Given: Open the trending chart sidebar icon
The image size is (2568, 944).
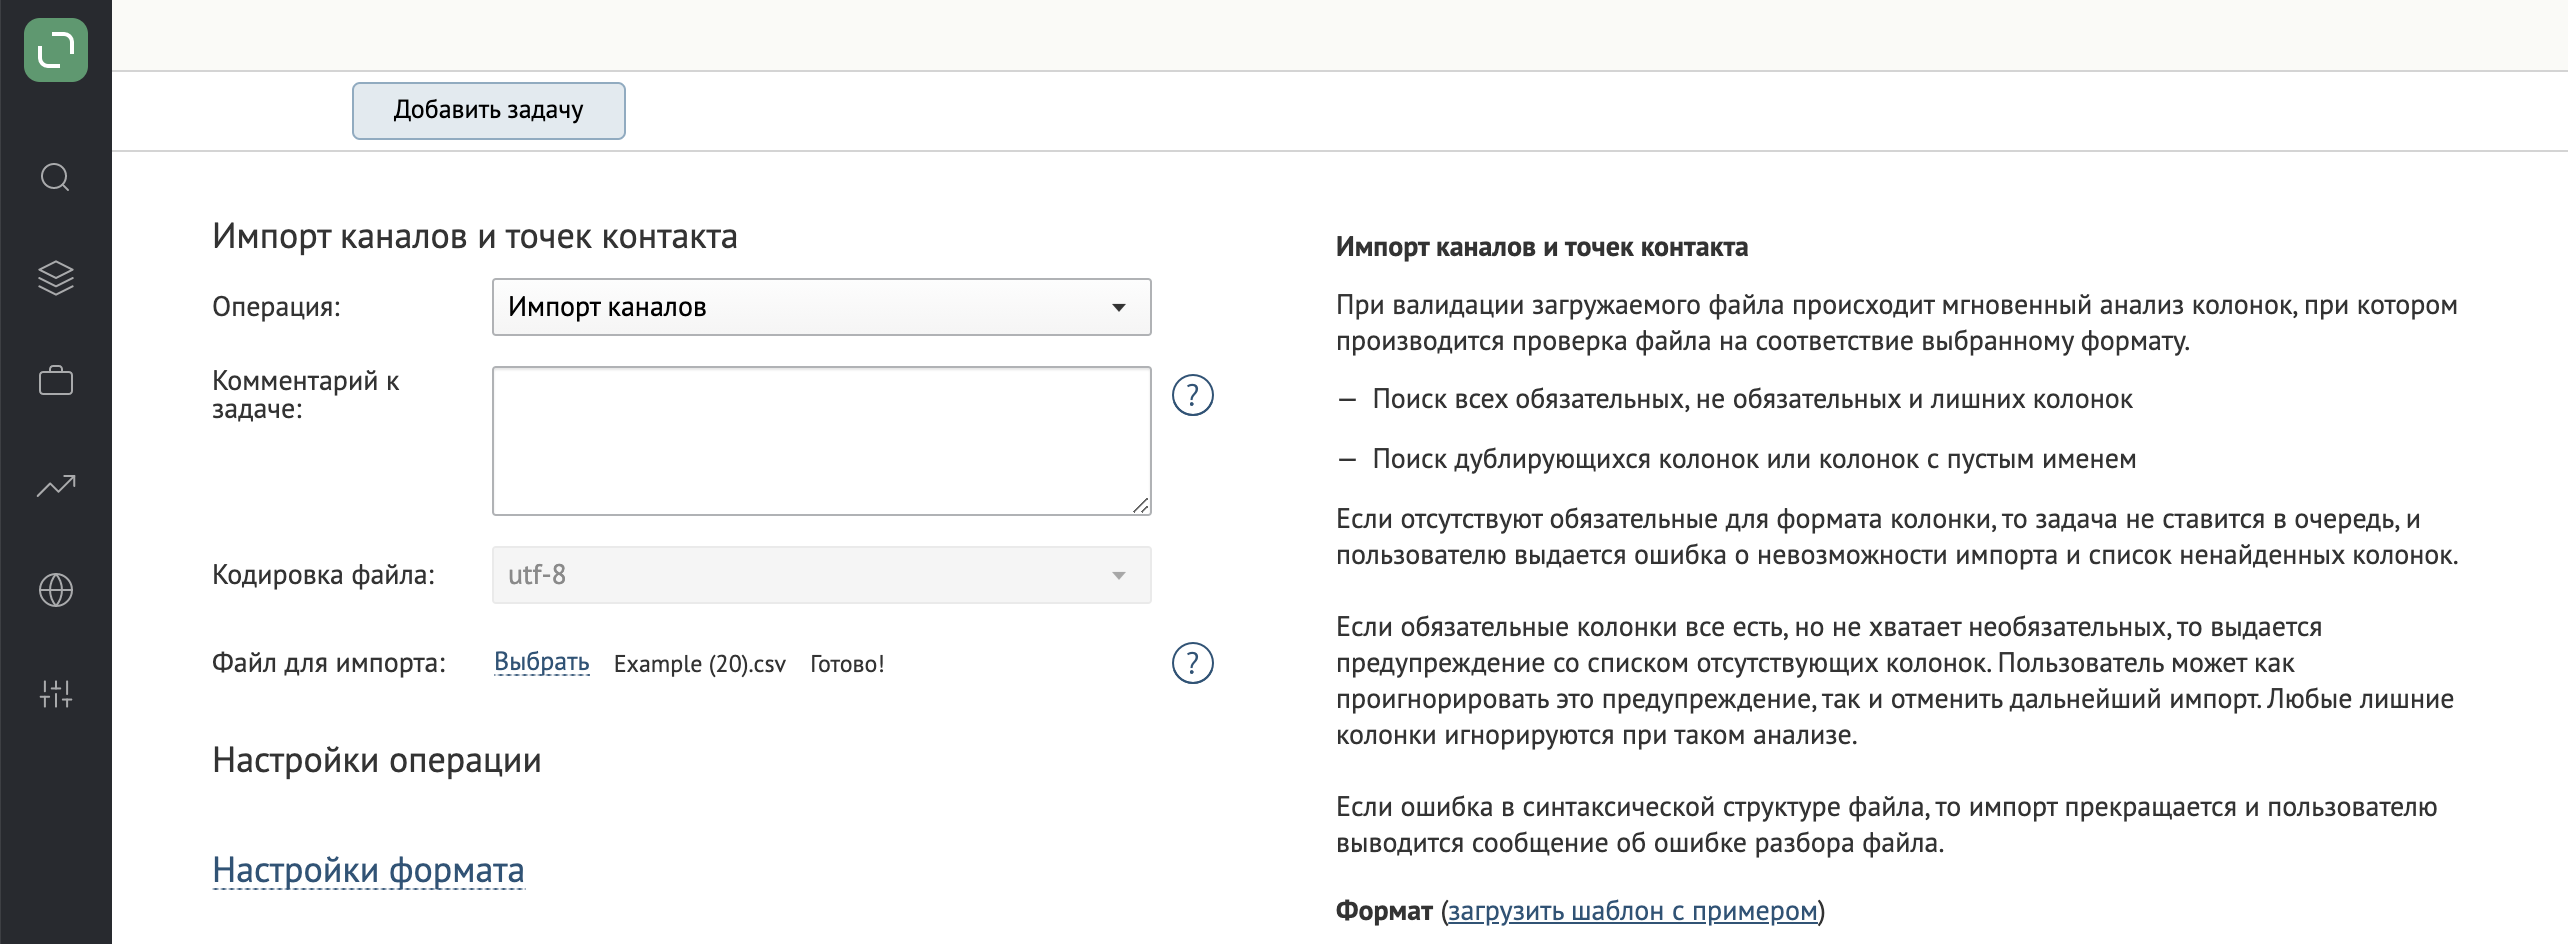Looking at the screenshot, I should (x=56, y=486).
